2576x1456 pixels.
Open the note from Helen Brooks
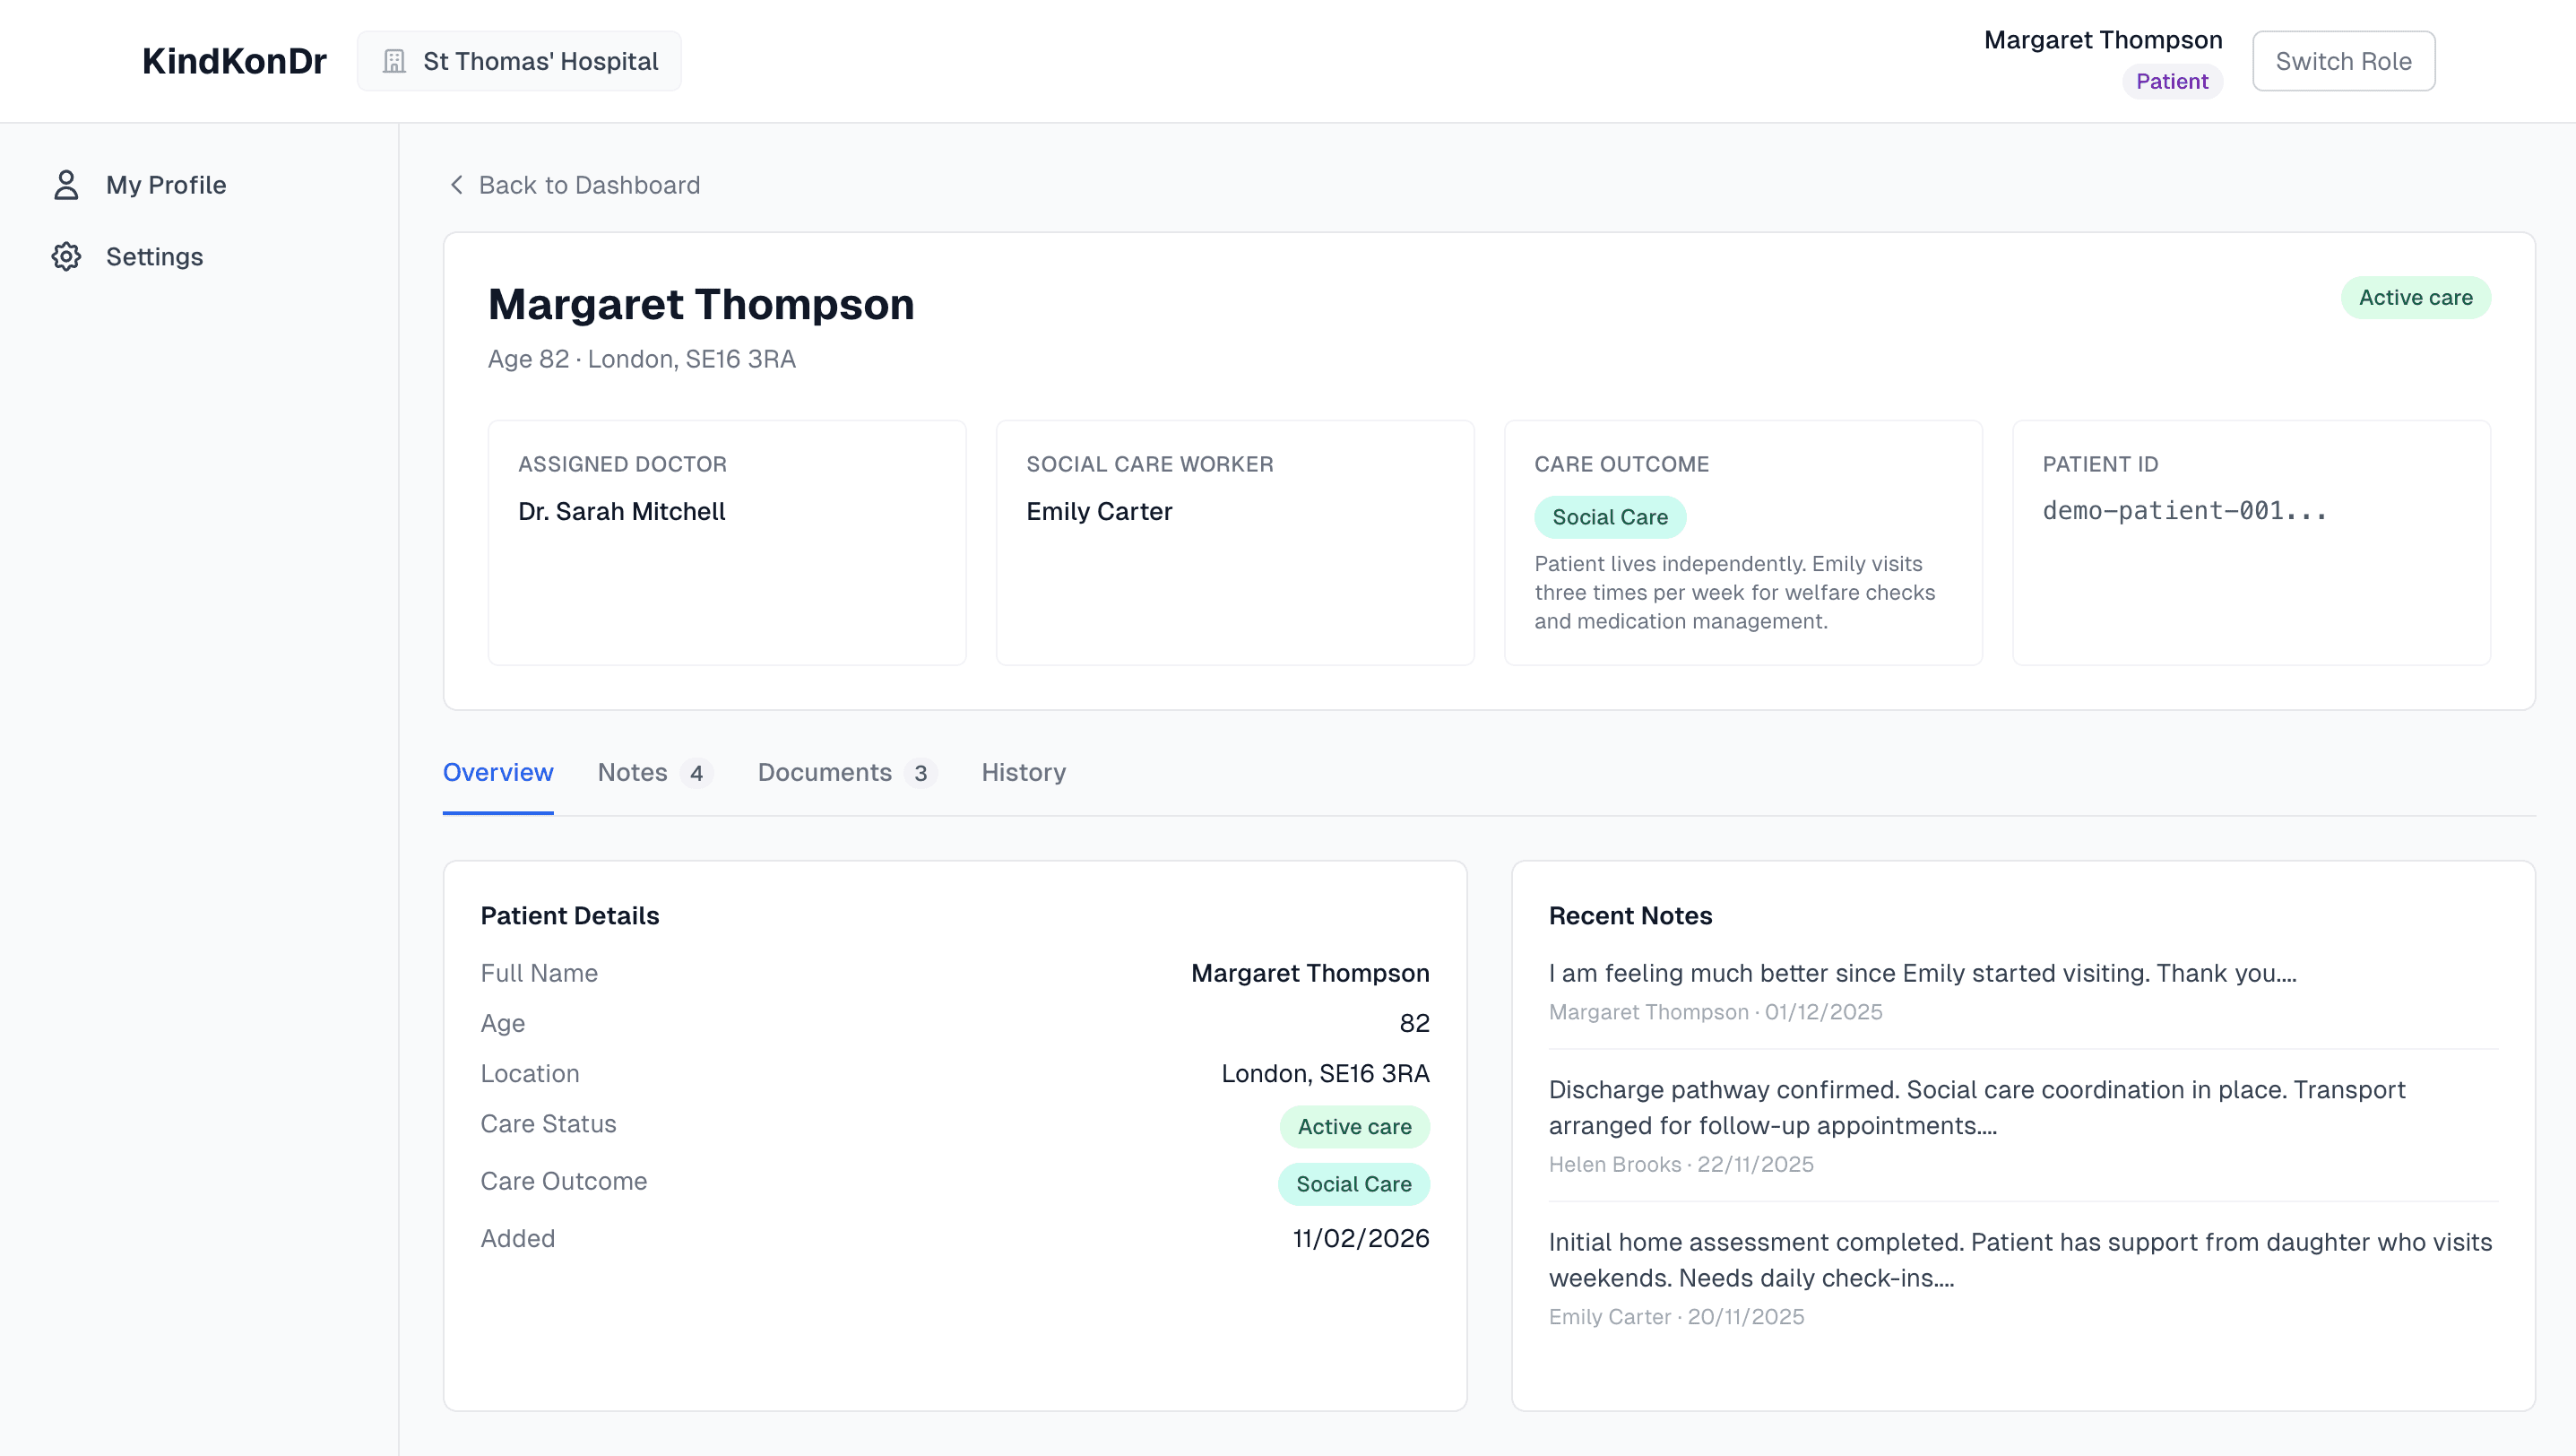(1976, 1108)
